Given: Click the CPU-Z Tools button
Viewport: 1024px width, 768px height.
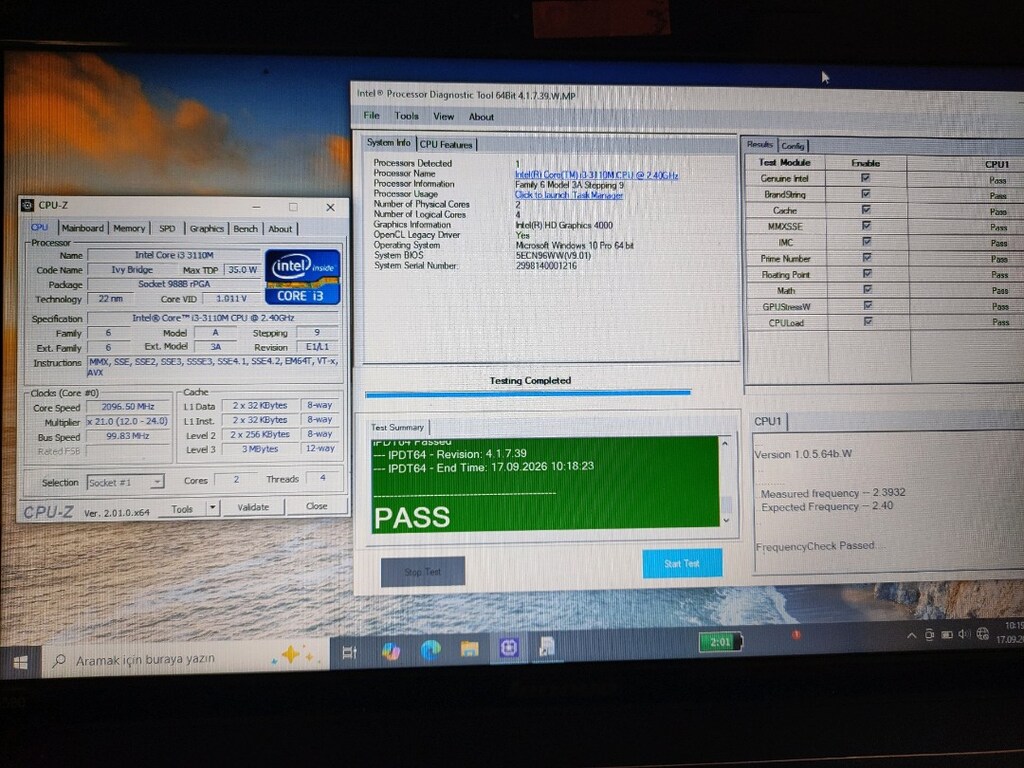Looking at the screenshot, I should pyautogui.click(x=182, y=509).
